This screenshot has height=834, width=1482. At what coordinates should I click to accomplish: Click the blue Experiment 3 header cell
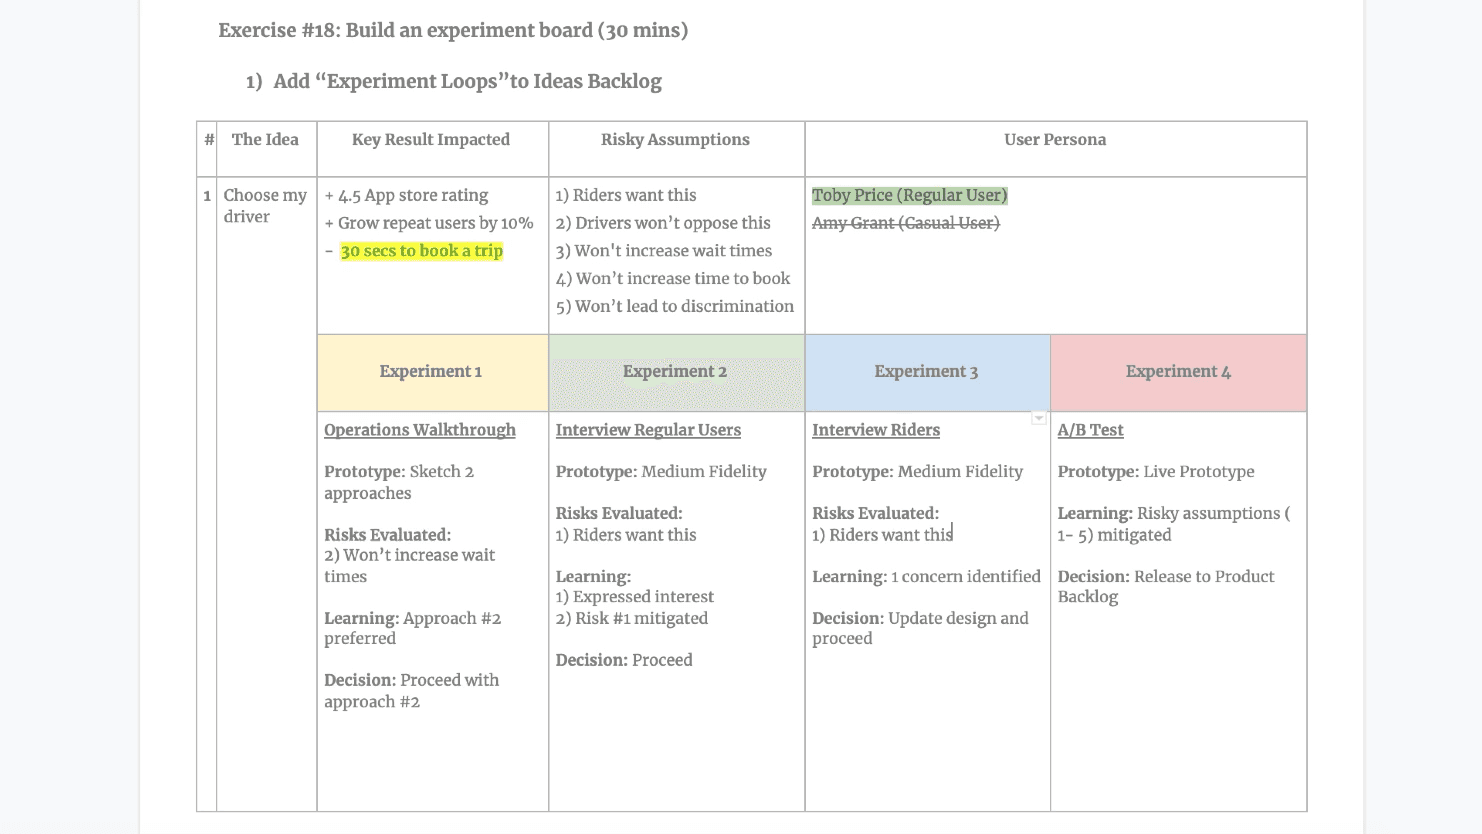(926, 372)
